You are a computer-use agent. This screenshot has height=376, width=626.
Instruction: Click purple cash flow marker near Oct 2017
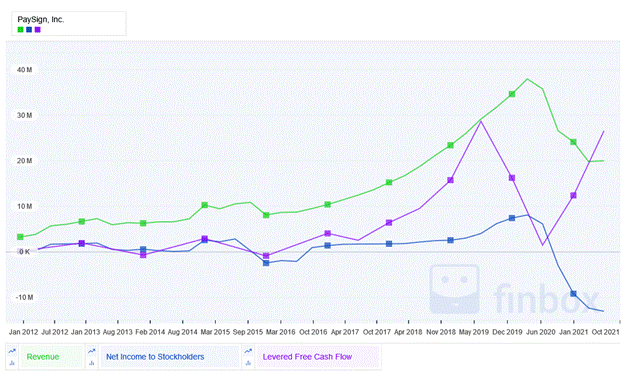pyautogui.click(x=389, y=223)
